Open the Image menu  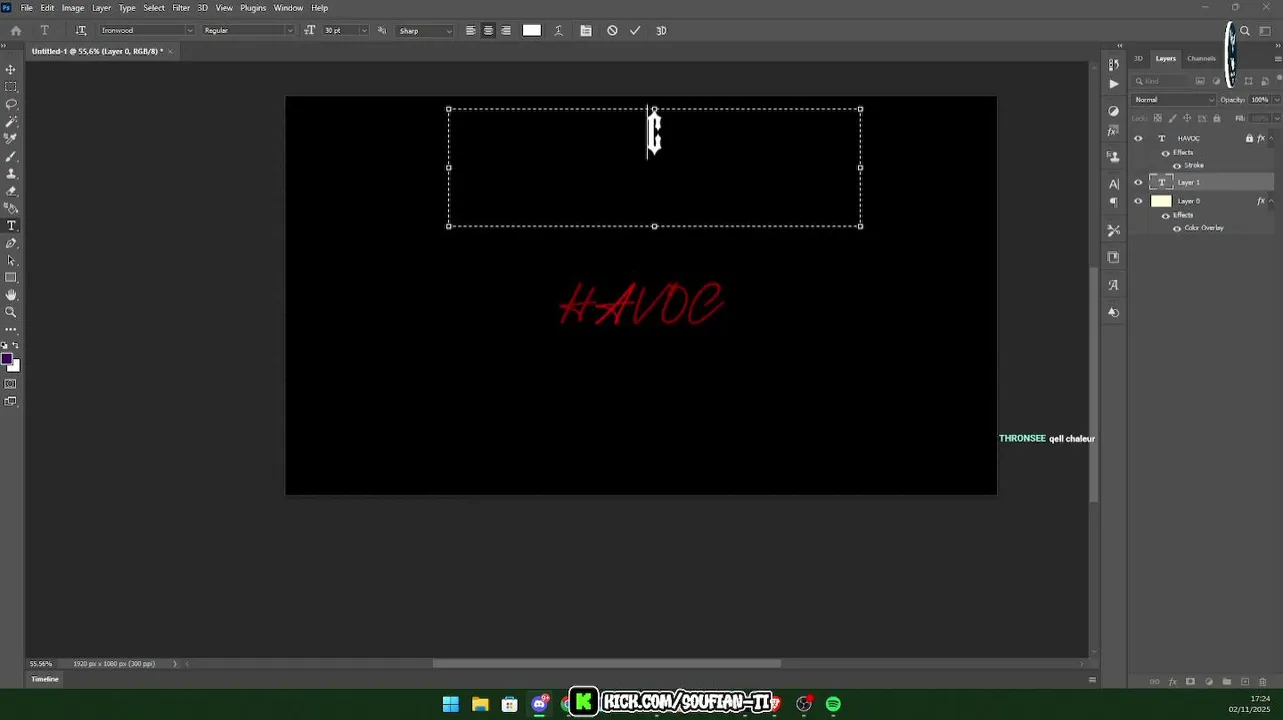73,8
